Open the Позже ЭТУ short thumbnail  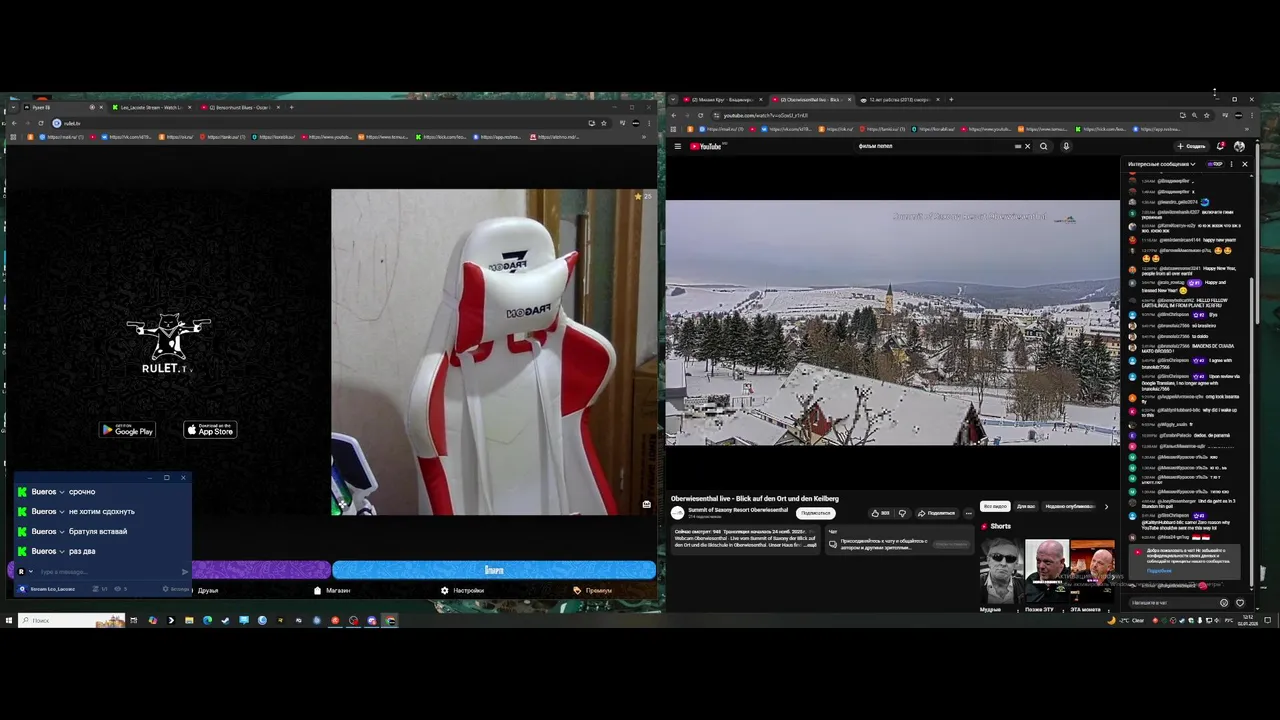click(x=1046, y=573)
